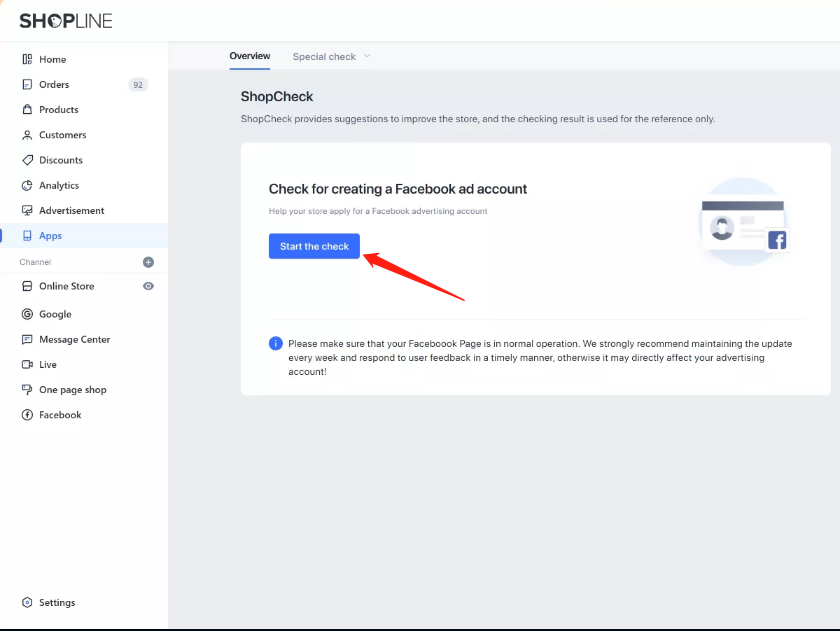Go to One page shop
Viewport: 840px width, 631px height.
(72, 390)
